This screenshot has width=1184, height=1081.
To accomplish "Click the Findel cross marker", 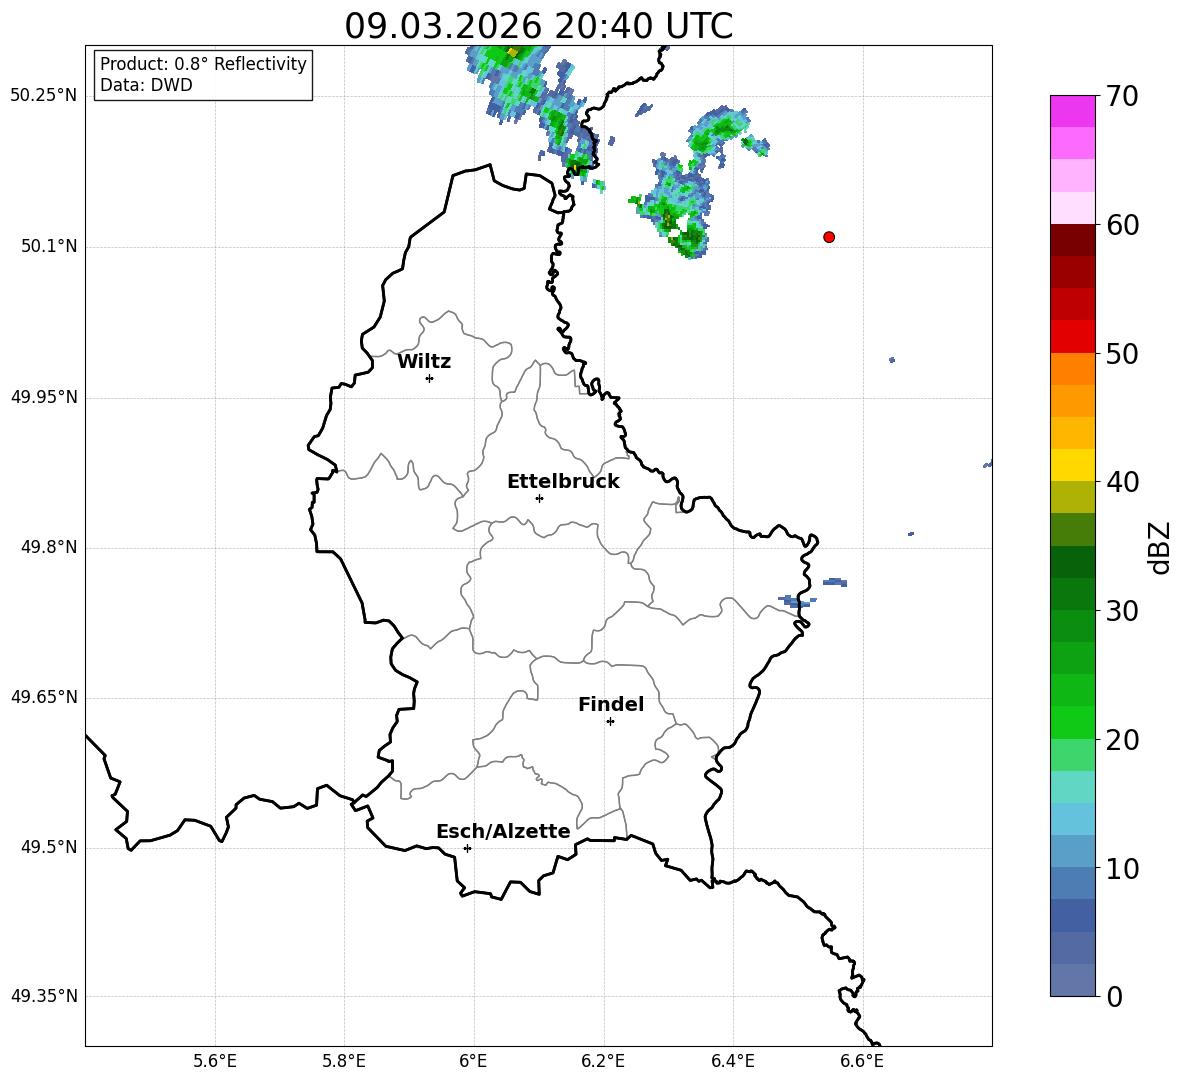I will tap(610, 722).
